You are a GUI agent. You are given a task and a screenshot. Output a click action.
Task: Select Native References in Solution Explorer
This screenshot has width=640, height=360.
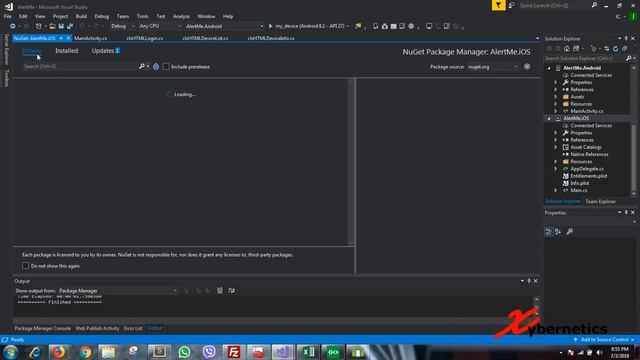(589, 154)
